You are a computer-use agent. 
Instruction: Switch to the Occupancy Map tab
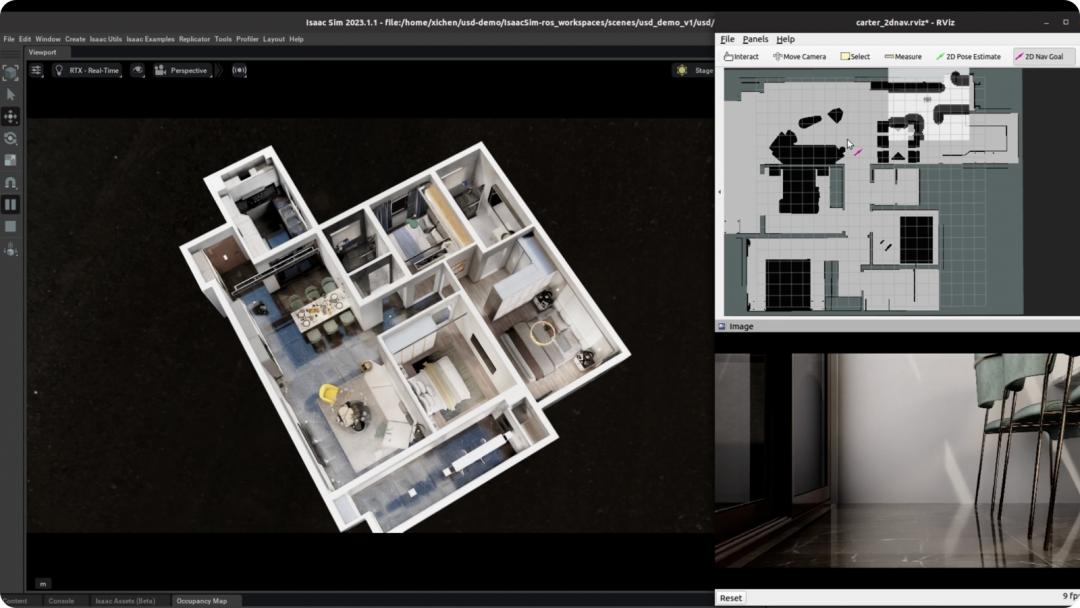pyautogui.click(x=202, y=601)
